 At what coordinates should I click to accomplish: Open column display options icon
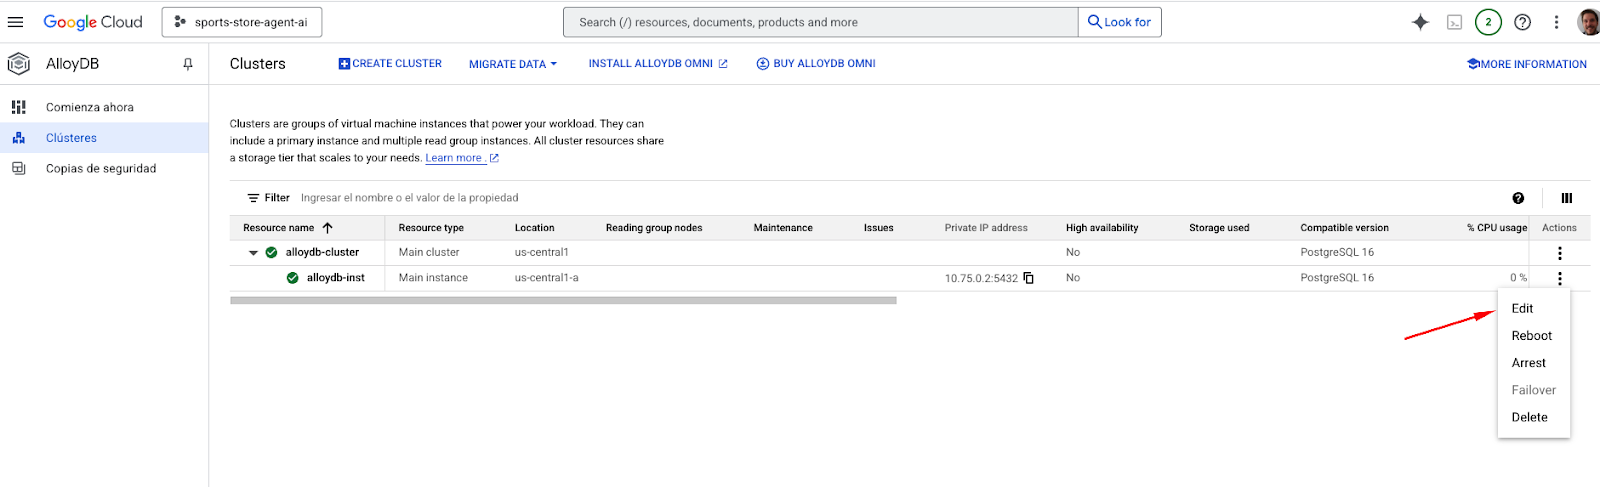[1566, 198]
